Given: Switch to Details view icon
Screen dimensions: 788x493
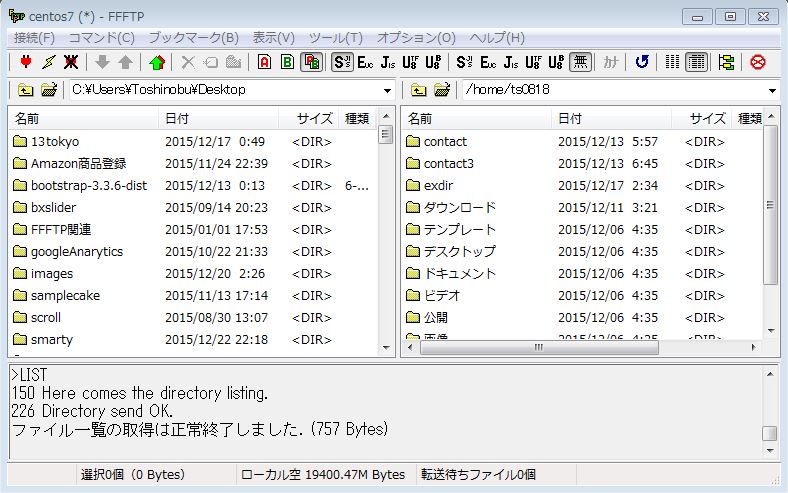Looking at the screenshot, I should tap(697, 62).
